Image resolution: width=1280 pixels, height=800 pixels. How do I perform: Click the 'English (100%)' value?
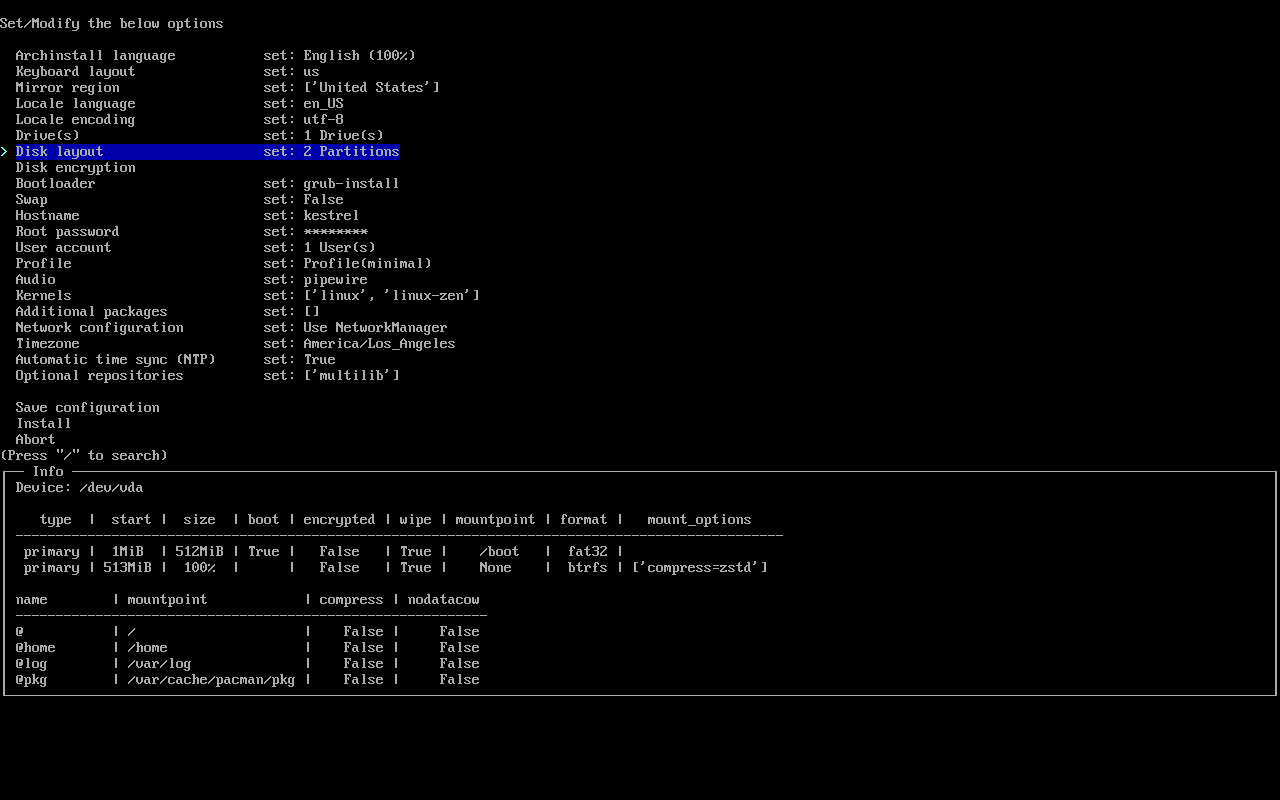click(360, 56)
